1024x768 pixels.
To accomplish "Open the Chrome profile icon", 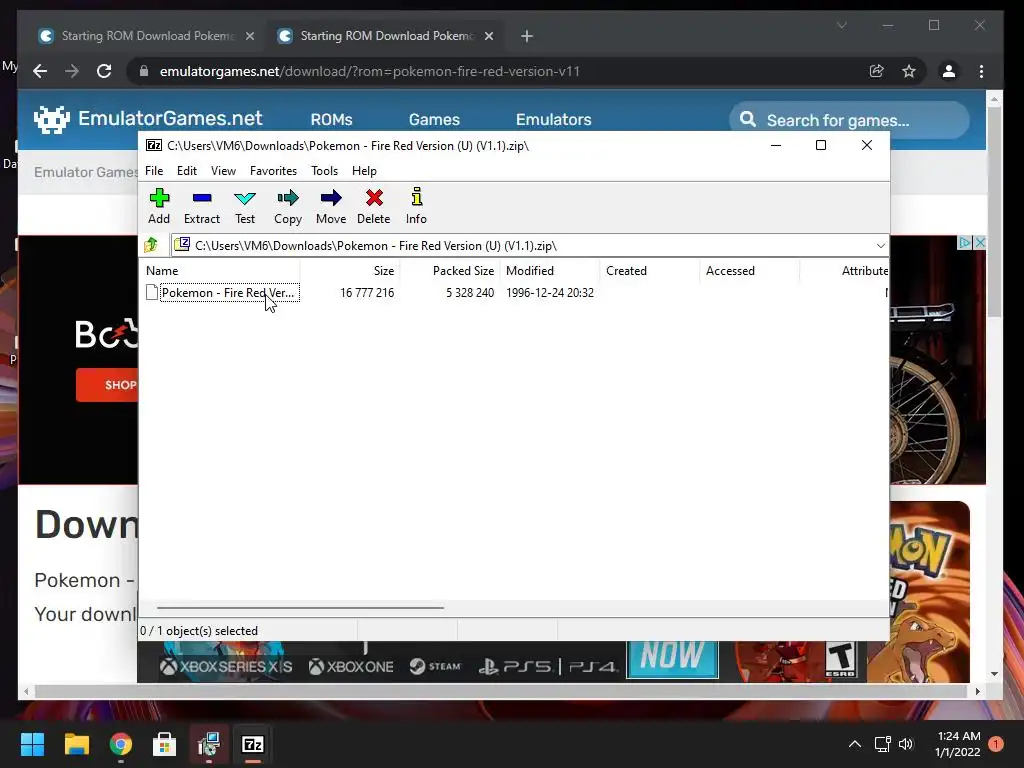I will click(x=949, y=71).
